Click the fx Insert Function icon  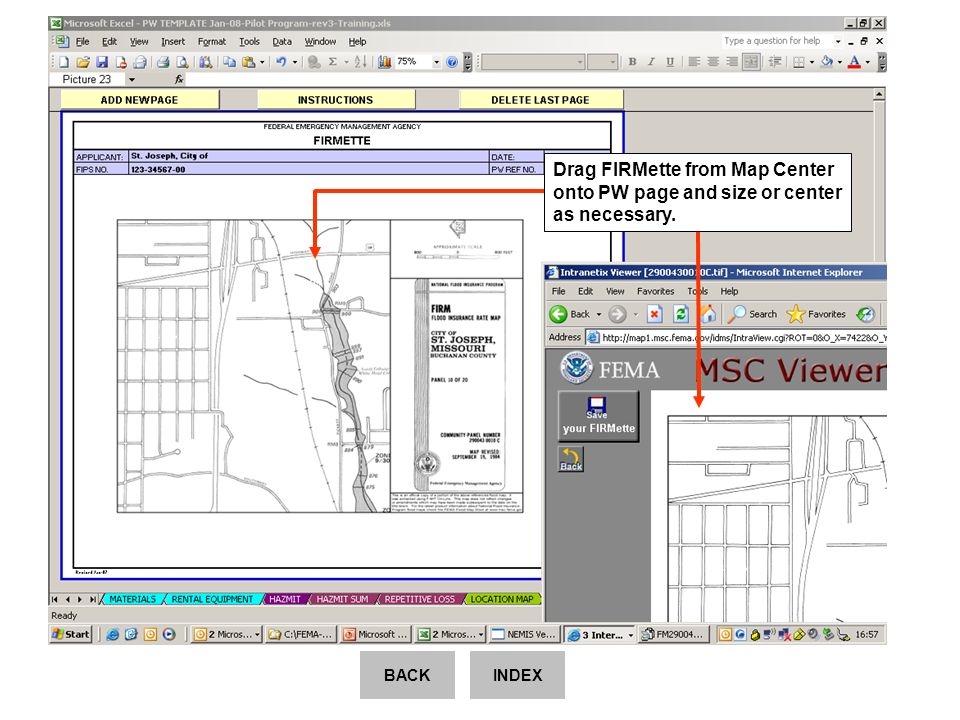click(x=179, y=80)
